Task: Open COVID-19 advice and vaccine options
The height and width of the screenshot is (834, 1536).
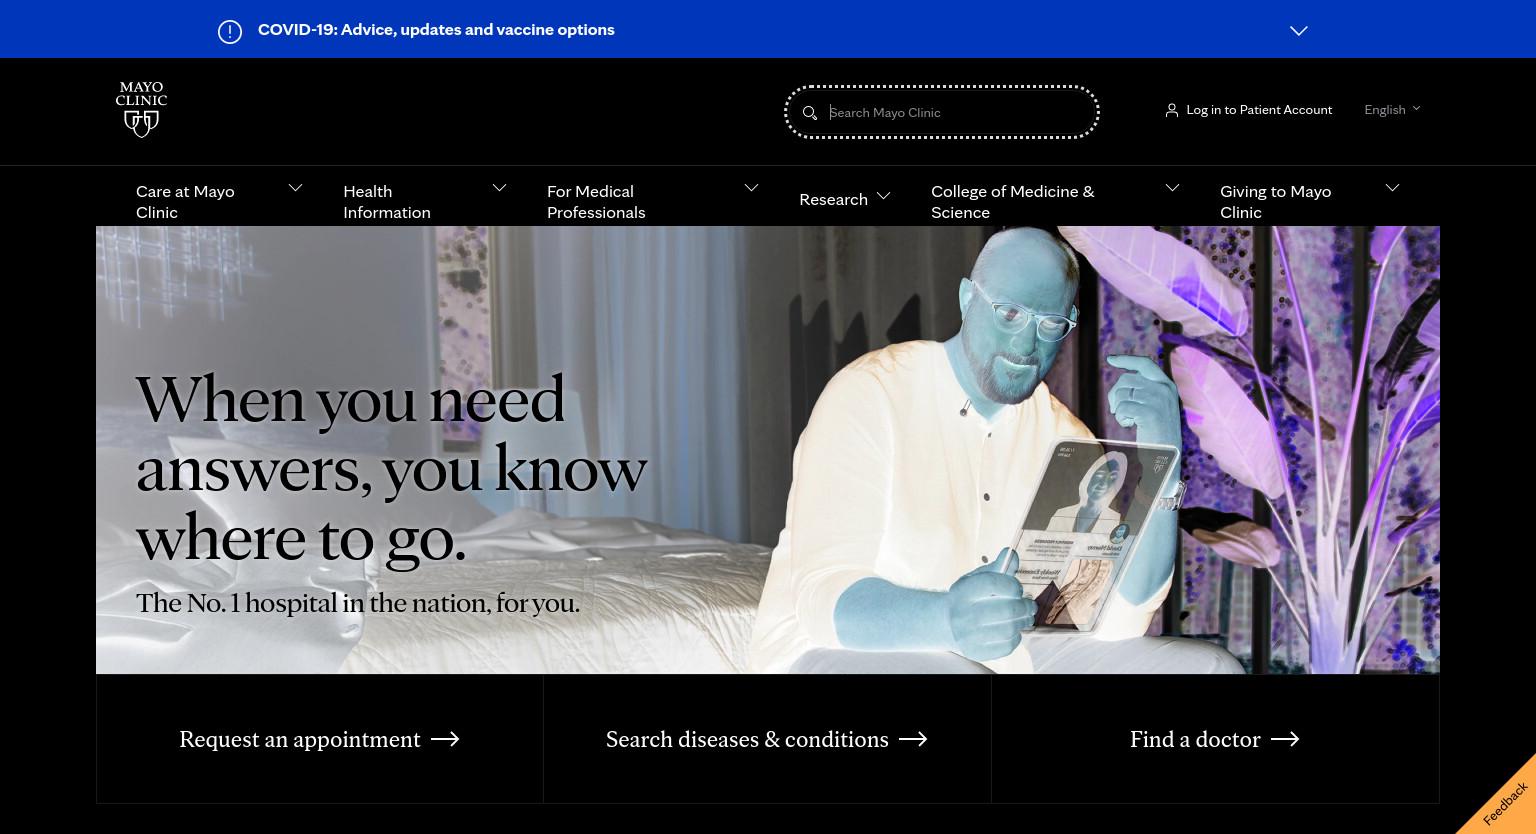Action: click(x=436, y=30)
